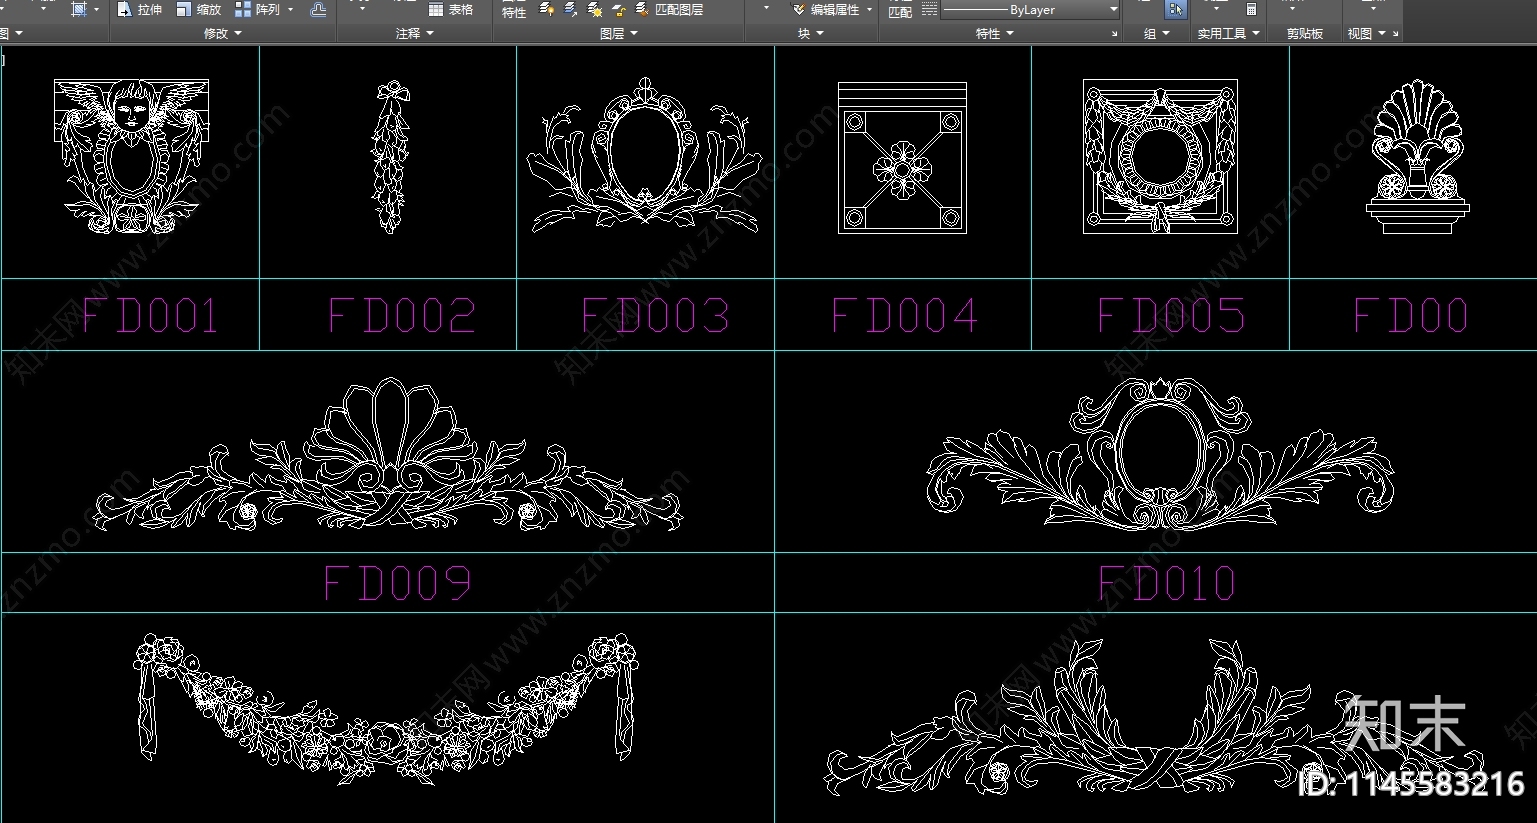Select the Scale (缩放) tool
This screenshot has height=823, width=1537.
pos(198,10)
